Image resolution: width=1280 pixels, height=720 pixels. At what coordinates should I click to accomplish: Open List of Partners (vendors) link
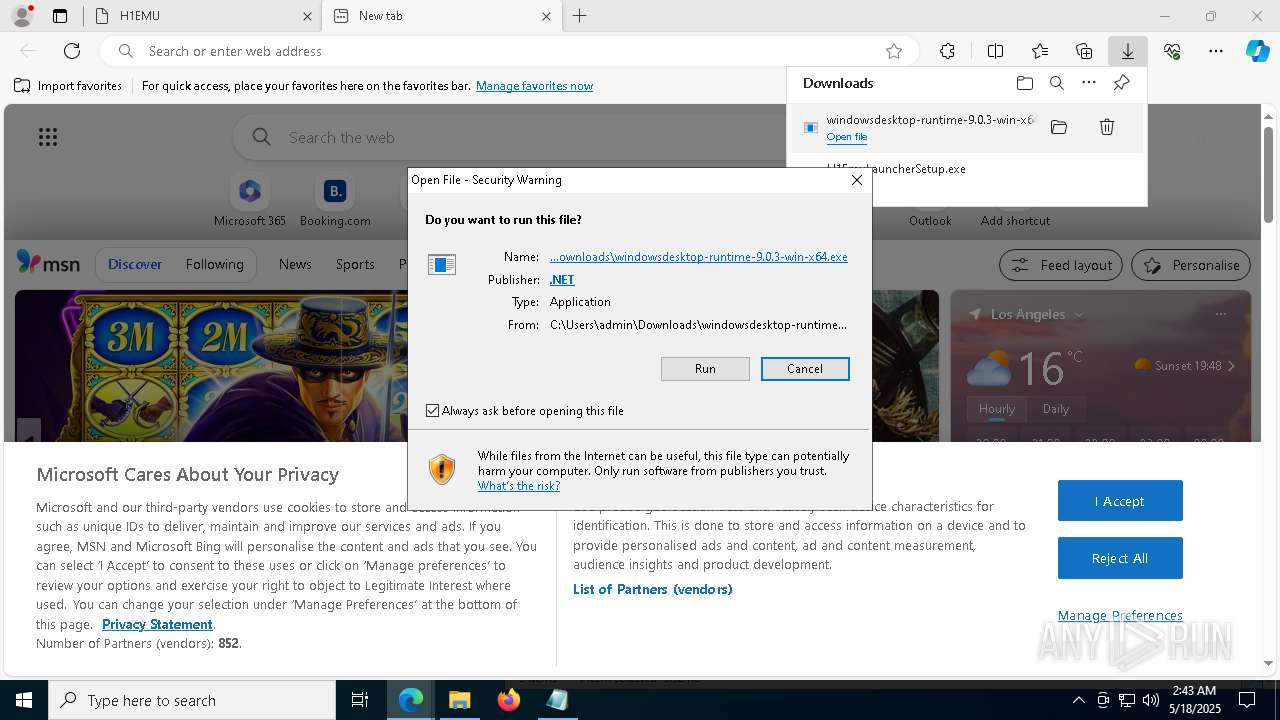653,589
